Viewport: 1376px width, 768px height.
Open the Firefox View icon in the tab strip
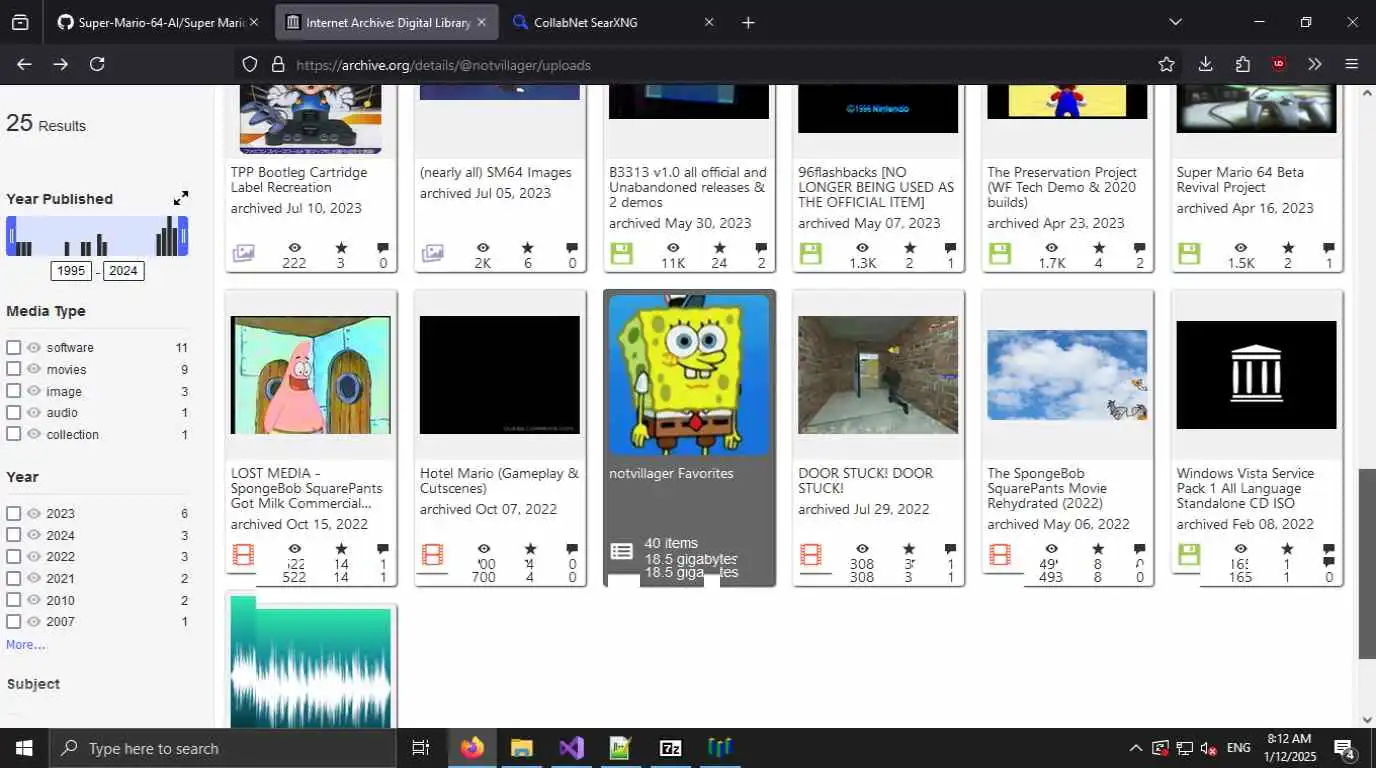click(x=20, y=22)
